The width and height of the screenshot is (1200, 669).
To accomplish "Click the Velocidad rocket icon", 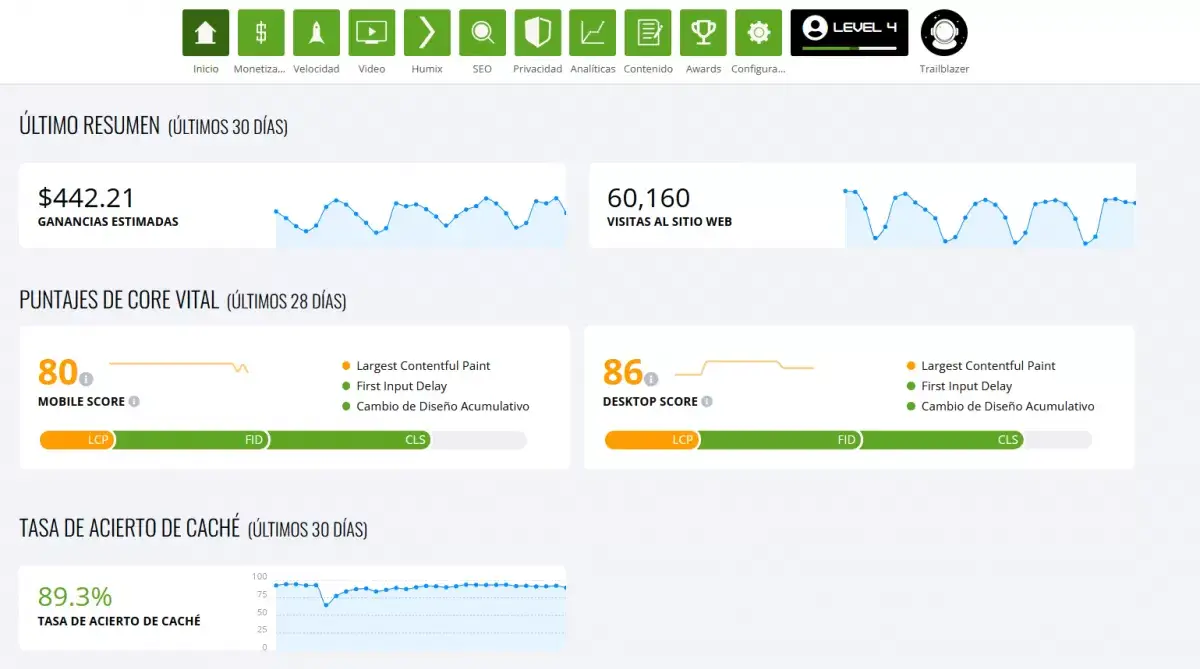I will click(x=316, y=33).
